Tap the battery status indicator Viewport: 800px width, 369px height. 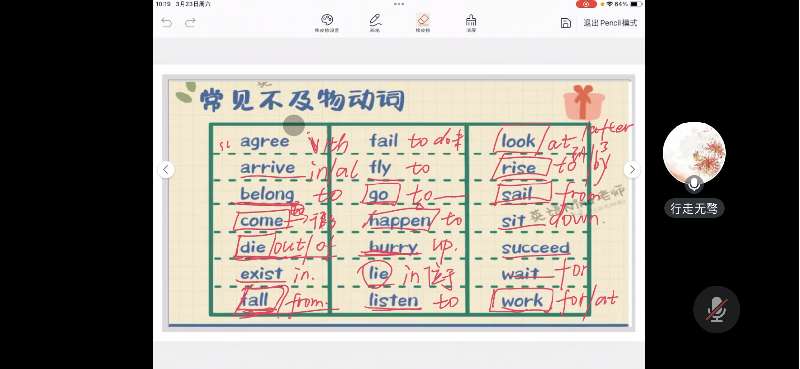coord(636,4)
